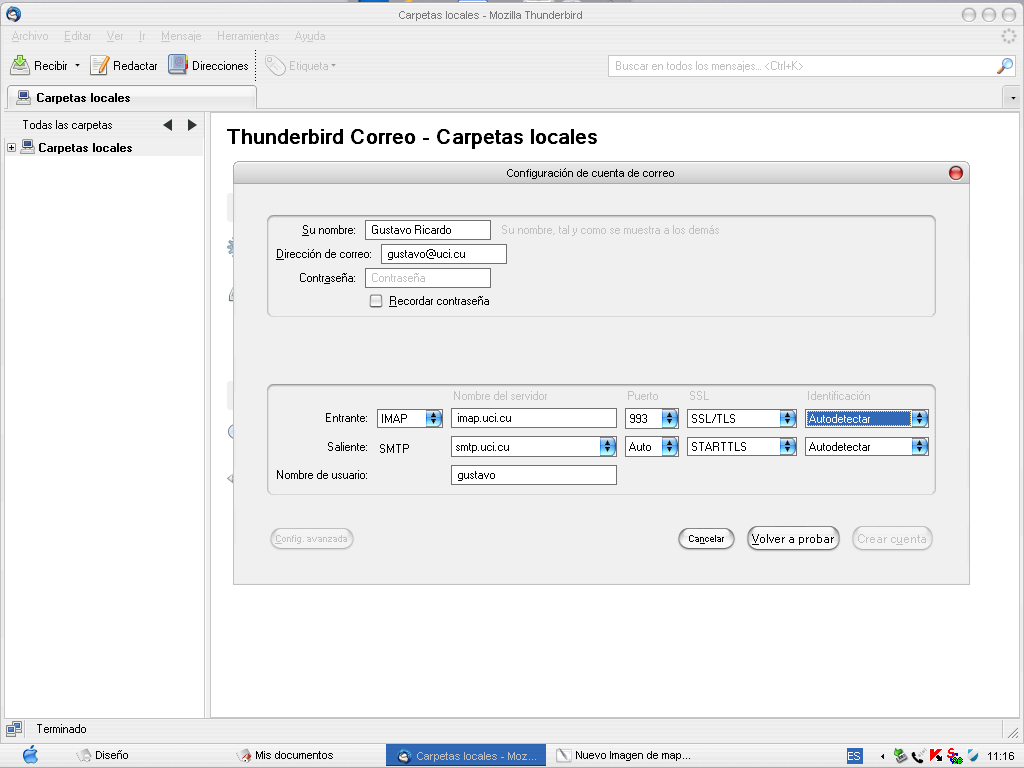The image size is (1024, 768).
Task: Click the Etiqueta tag icon
Action: point(275,65)
